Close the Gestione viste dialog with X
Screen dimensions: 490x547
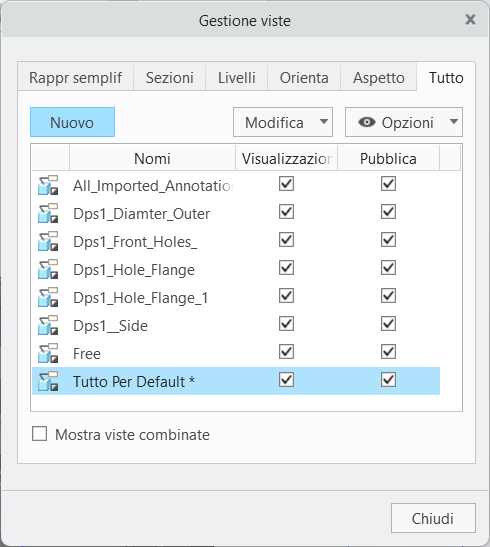(x=470, y=20)
